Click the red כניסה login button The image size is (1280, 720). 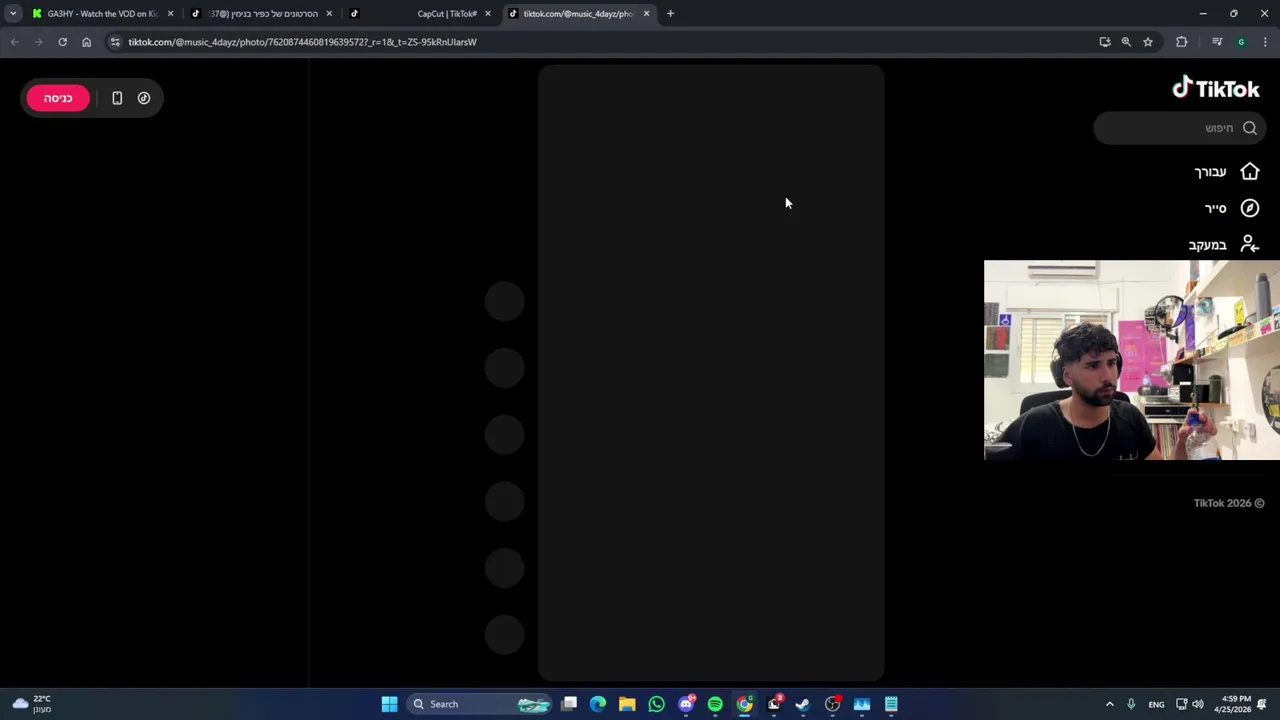point(58,98)
